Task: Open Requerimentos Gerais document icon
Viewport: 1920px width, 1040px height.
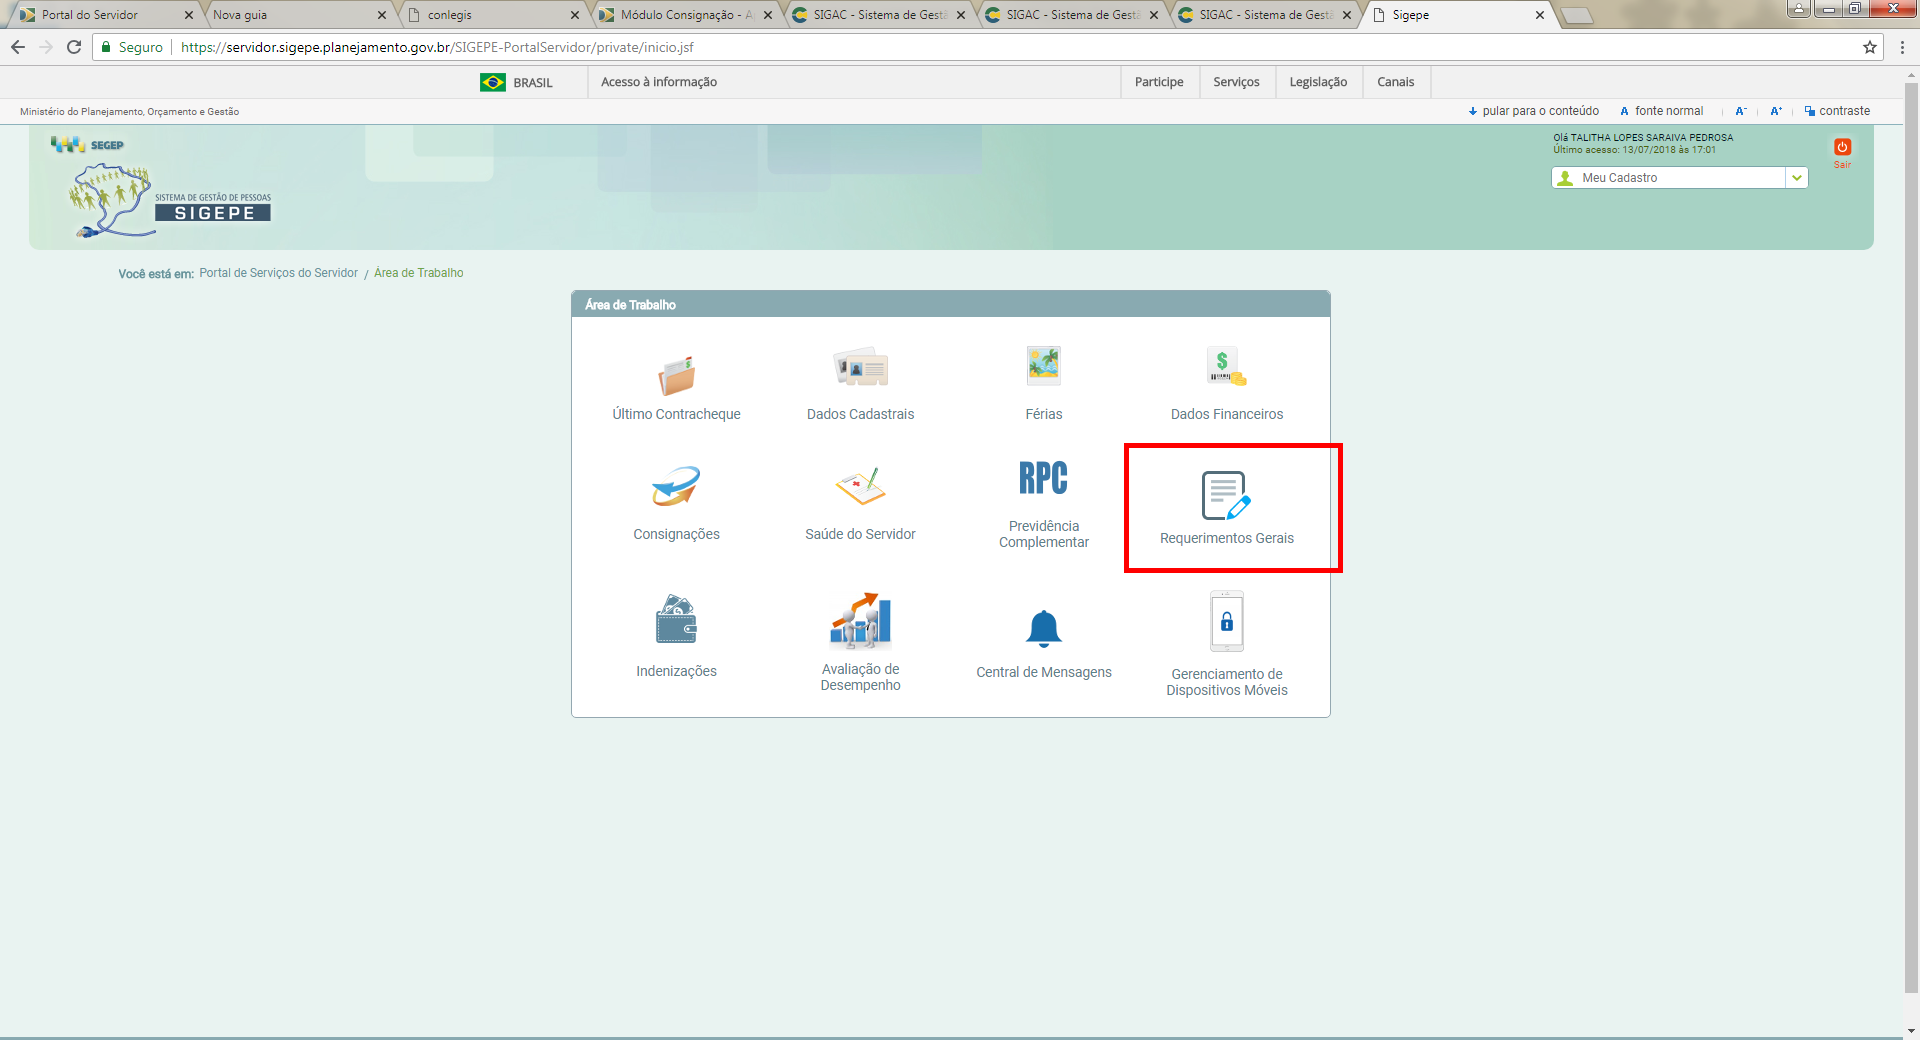Action: [1226, 496]
